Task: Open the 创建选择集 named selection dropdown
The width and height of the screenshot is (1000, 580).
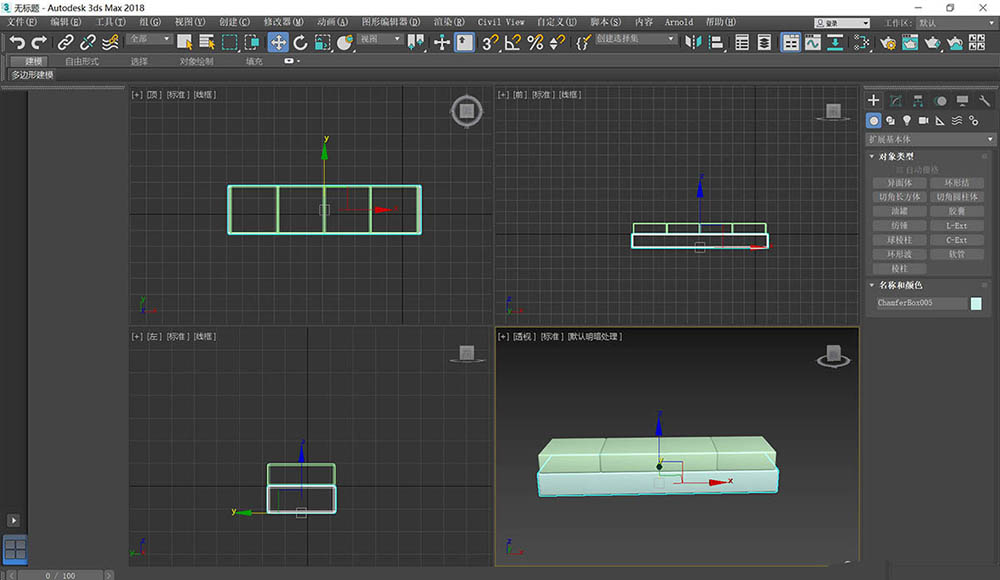Action: (x=636, y=39)
